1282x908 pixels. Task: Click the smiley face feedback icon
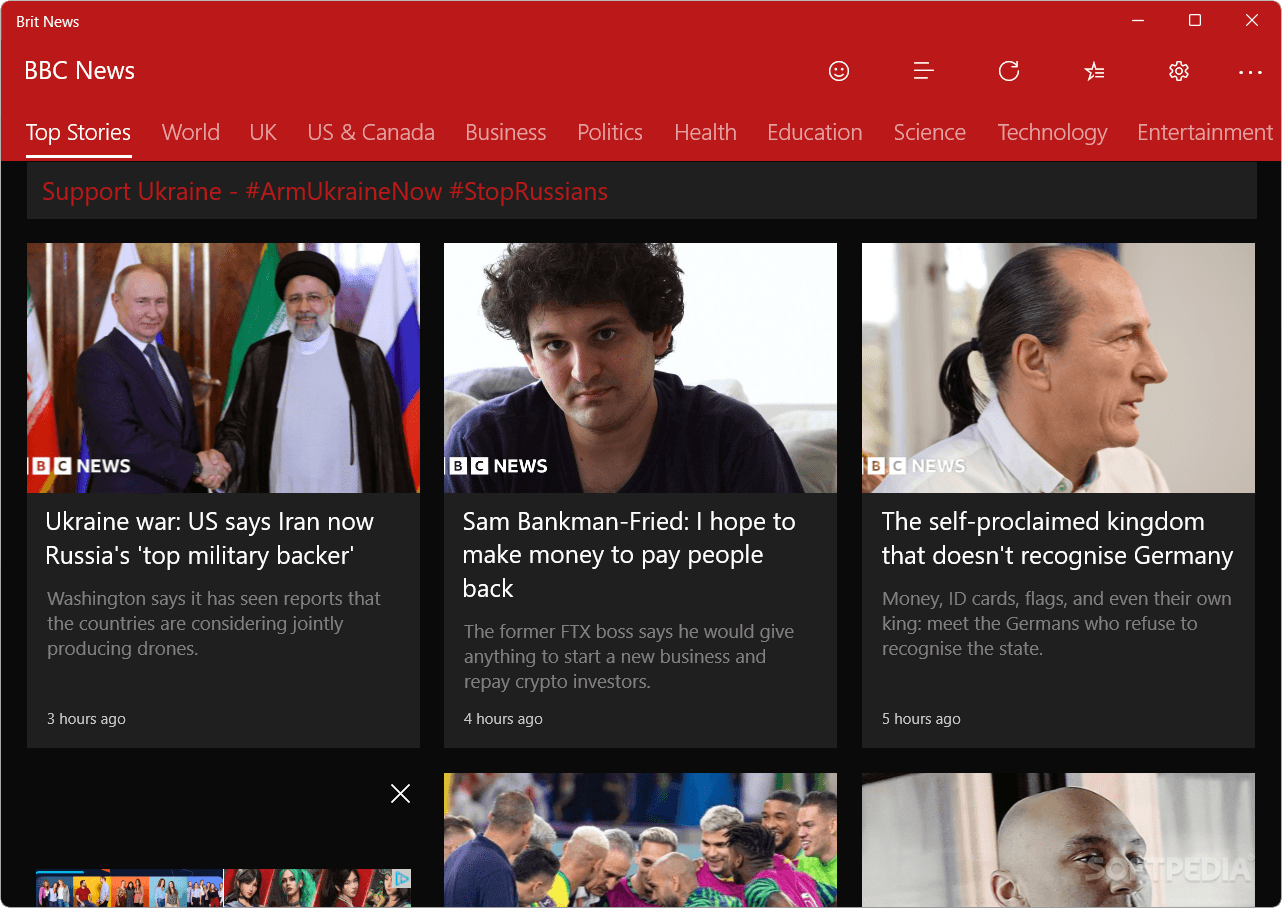839,71
